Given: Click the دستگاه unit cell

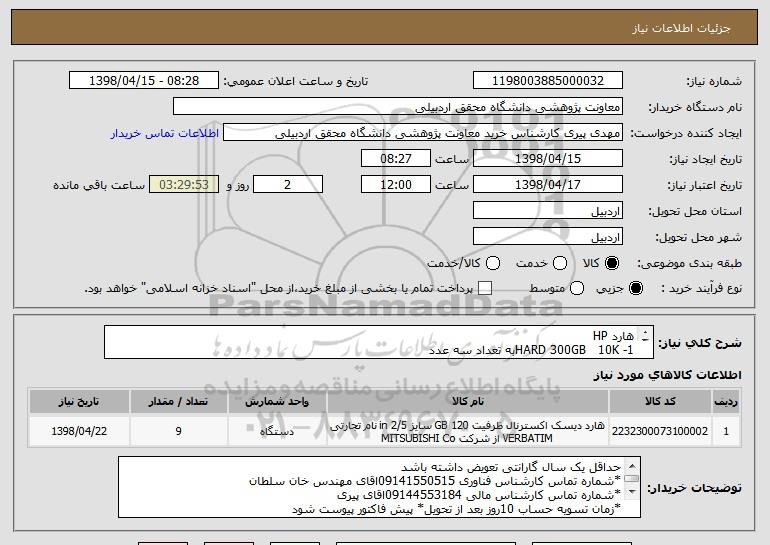Looking at the screenshot, I should click(277, 431).
